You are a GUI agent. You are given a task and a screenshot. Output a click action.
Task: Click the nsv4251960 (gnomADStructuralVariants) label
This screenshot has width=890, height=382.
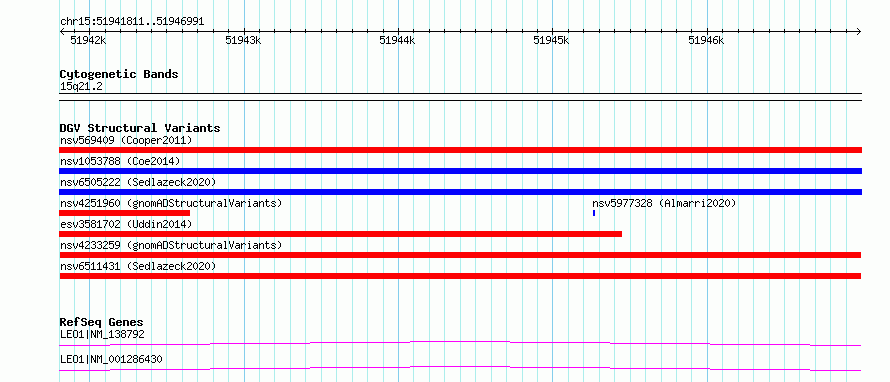[171, 203]
